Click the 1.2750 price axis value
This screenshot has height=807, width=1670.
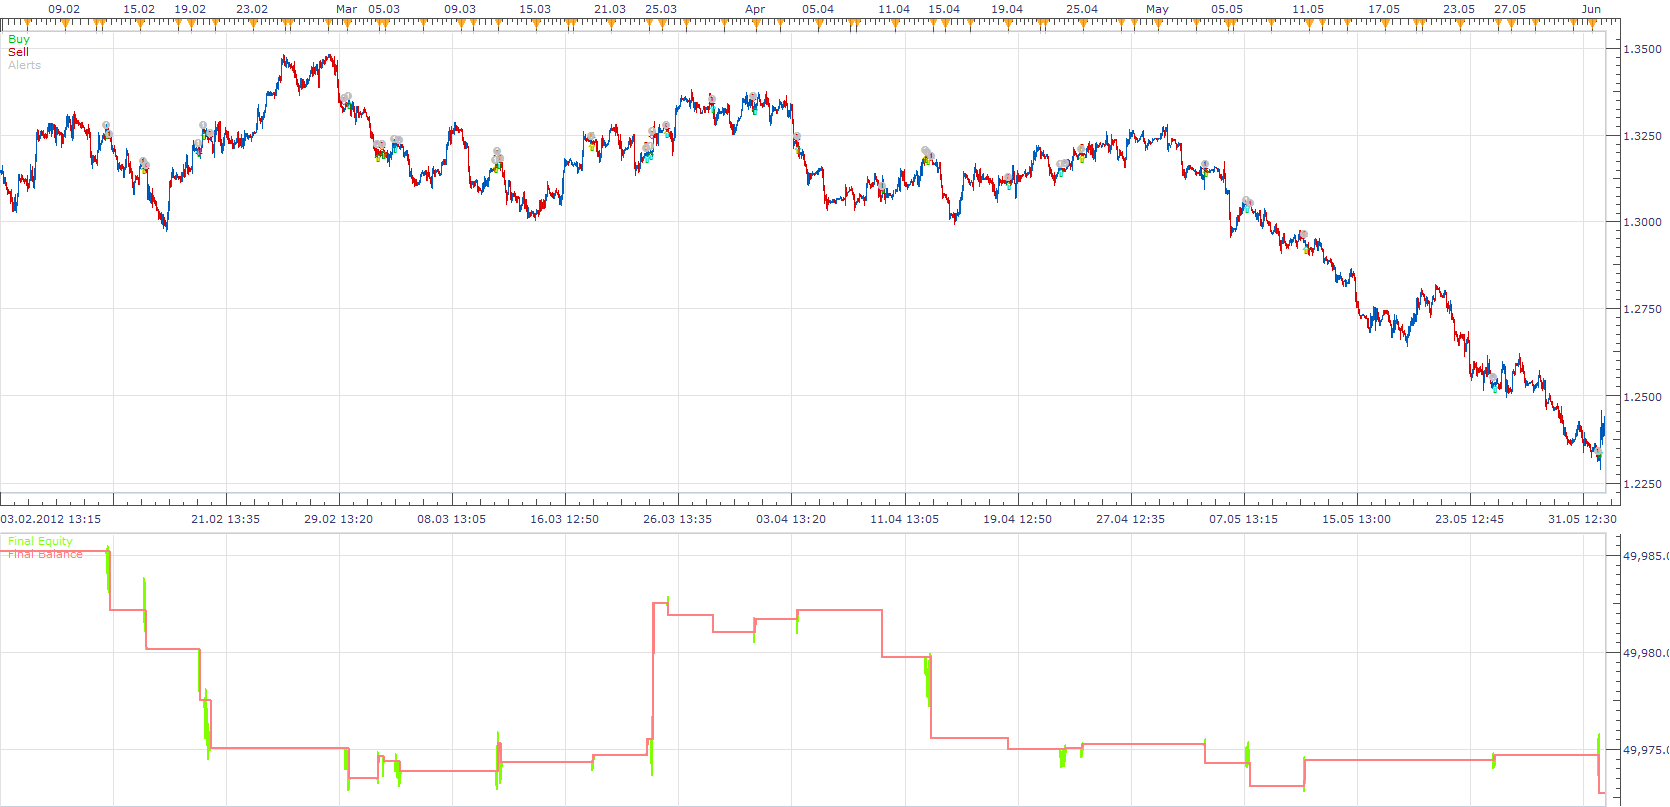click(x=1643, y=309)
